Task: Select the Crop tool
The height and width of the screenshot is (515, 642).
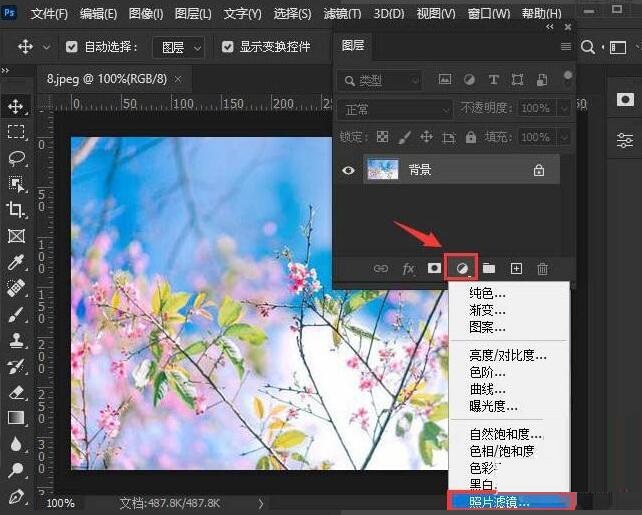Action: click(16, 210)
